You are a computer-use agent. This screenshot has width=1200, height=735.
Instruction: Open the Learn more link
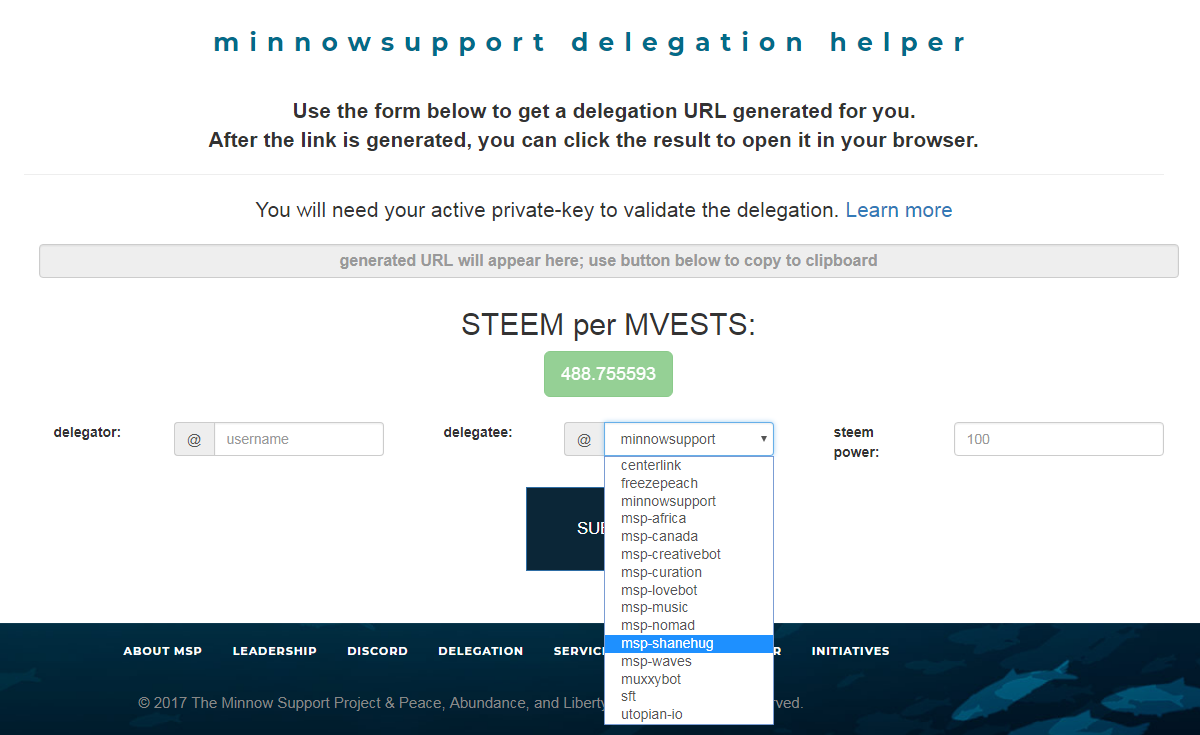(899, 210)
